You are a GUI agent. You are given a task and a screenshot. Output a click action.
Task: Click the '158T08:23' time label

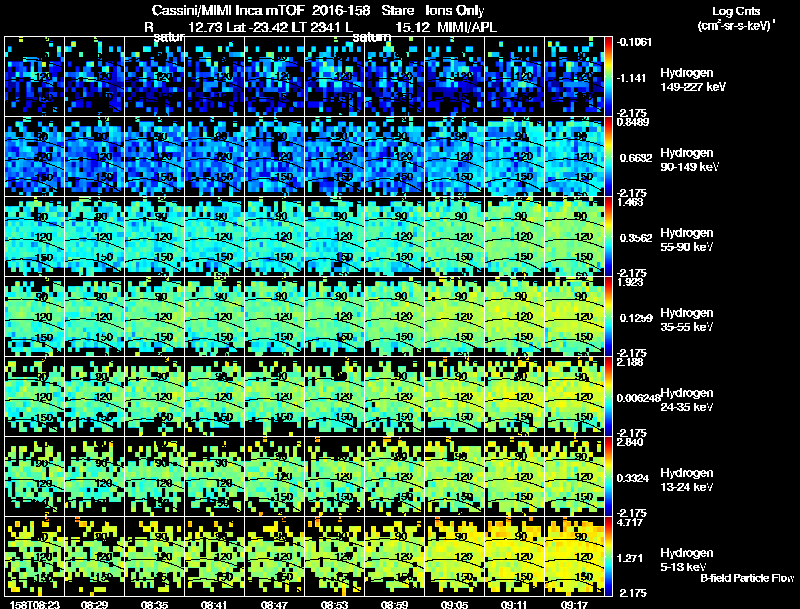(x=34, y=604)
